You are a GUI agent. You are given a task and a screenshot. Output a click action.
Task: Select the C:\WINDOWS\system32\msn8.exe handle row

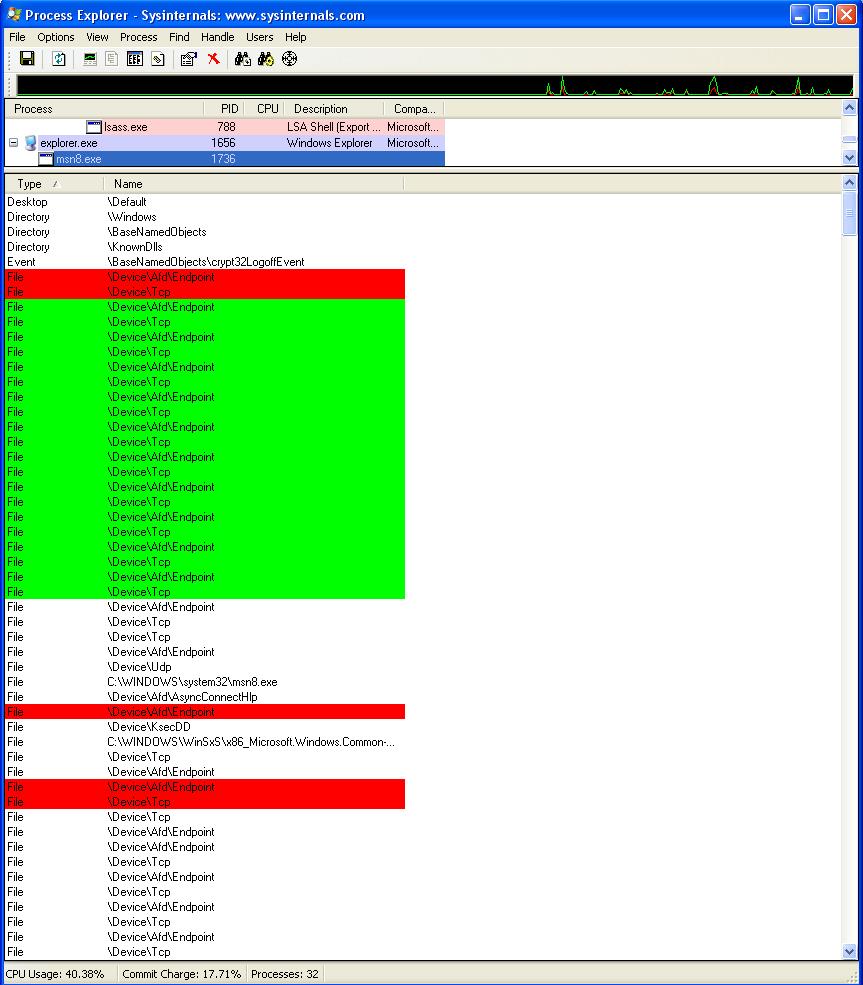(205, 682)
